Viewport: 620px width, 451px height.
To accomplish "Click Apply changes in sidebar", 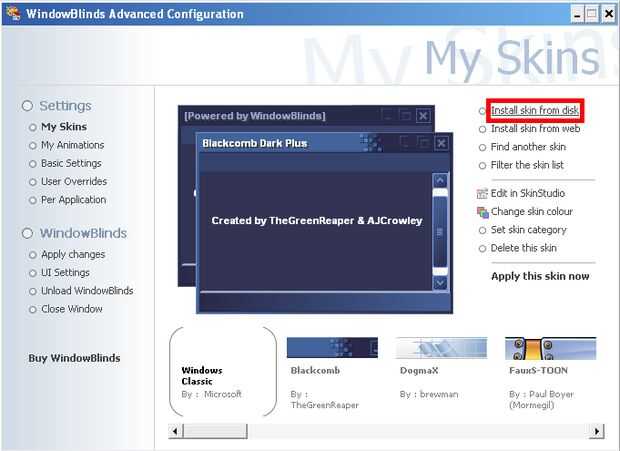I will (73, 254).
